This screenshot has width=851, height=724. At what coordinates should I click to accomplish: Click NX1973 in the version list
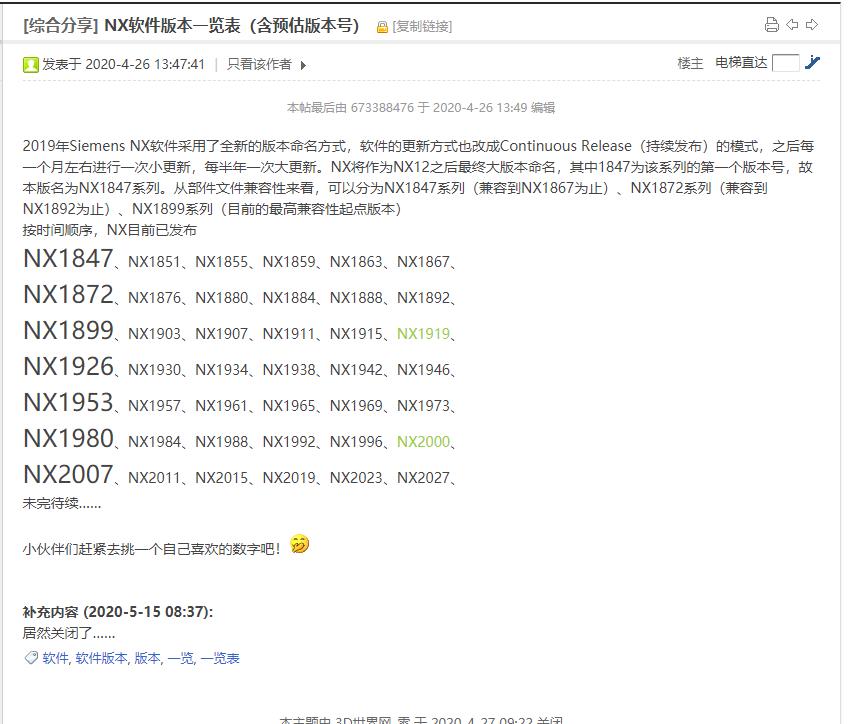423,405
